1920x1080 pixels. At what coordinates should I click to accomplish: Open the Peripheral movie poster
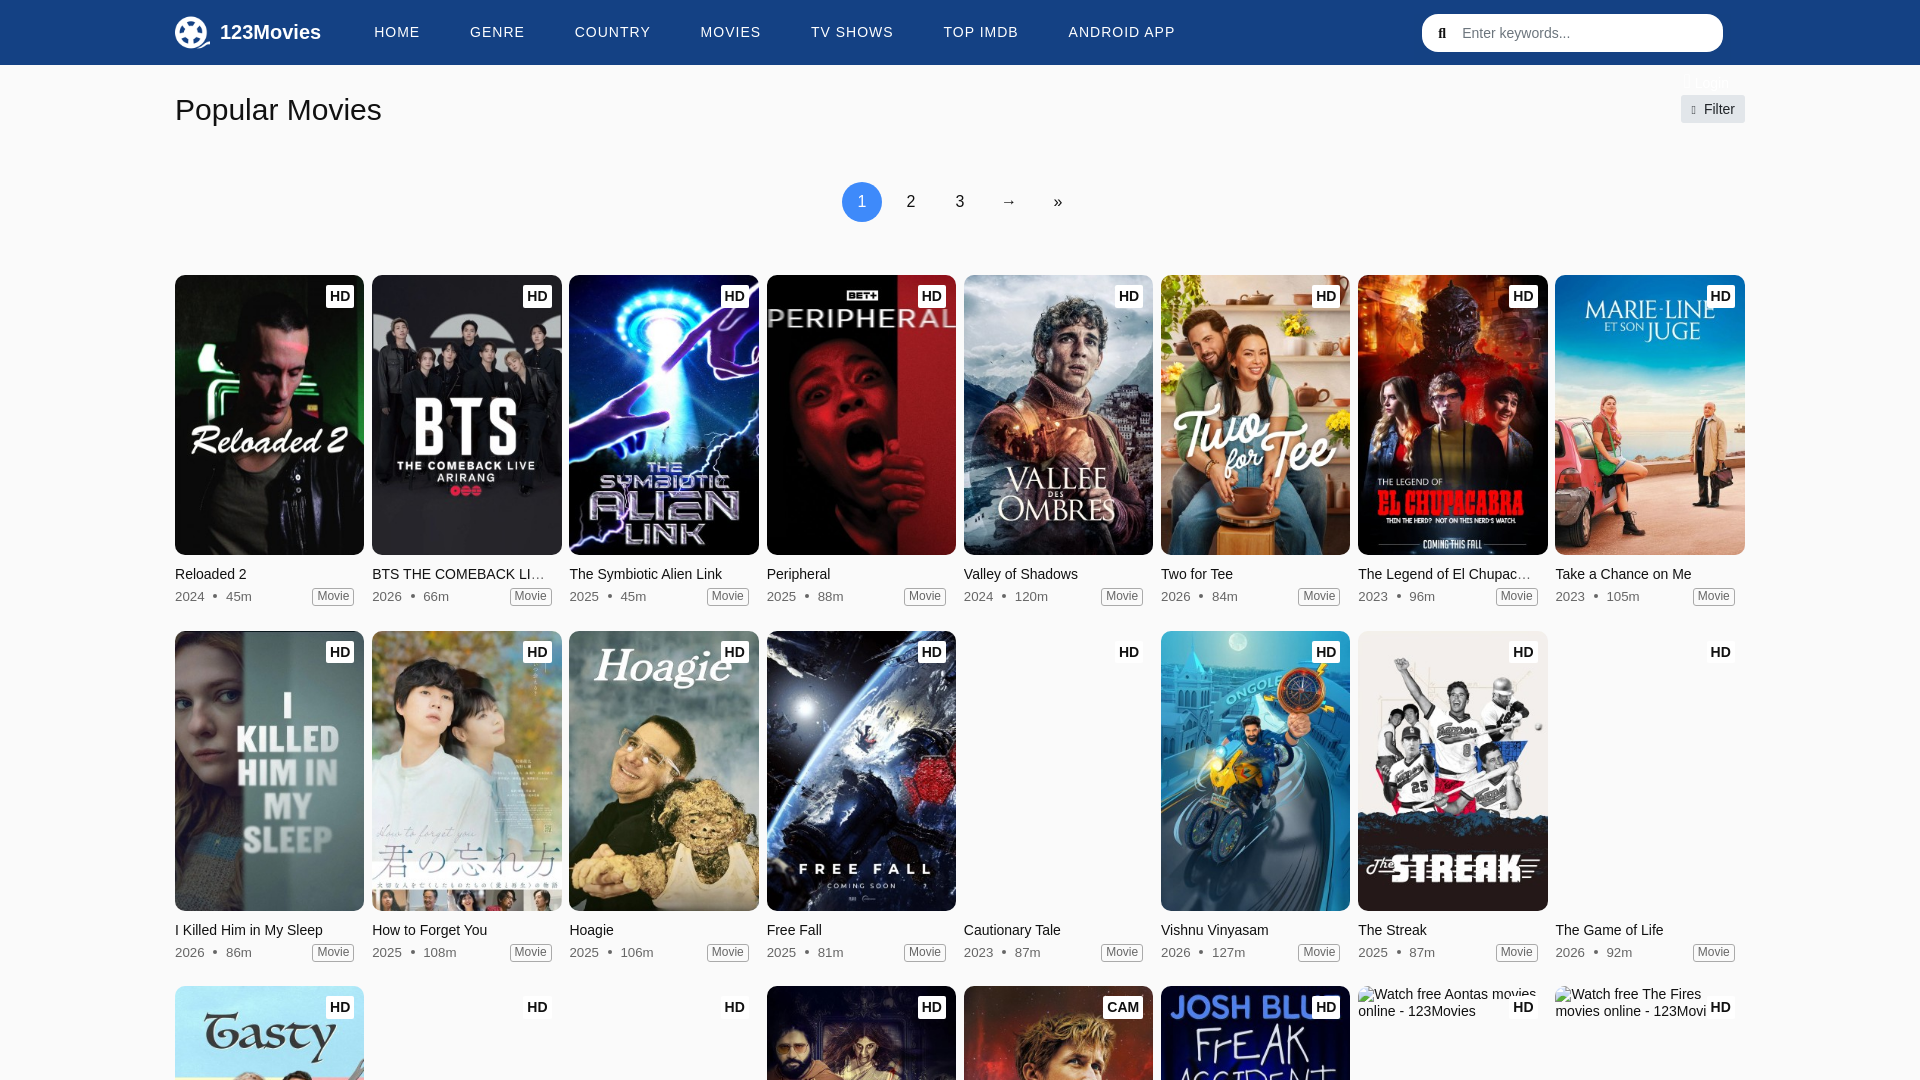[861, 415]
